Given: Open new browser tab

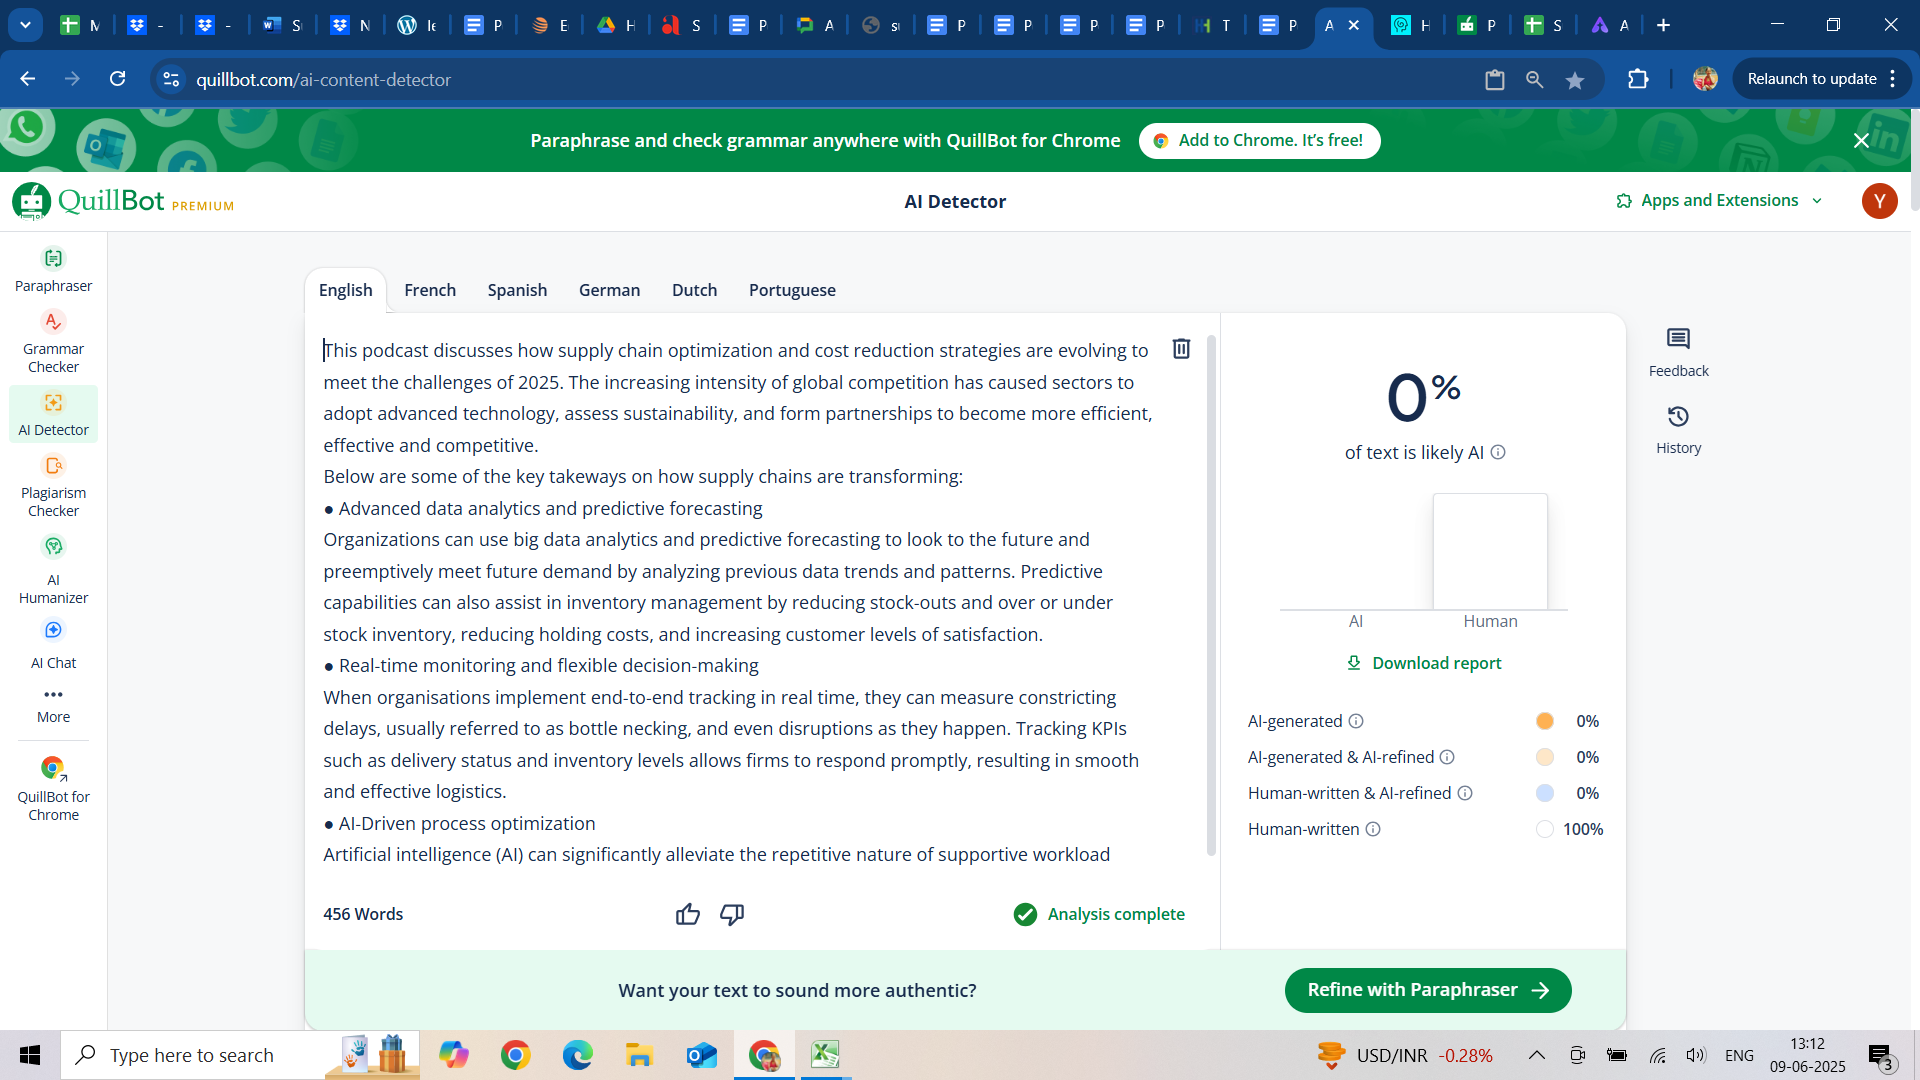Looking at the screenshot, I should (x=1663, y=25).
